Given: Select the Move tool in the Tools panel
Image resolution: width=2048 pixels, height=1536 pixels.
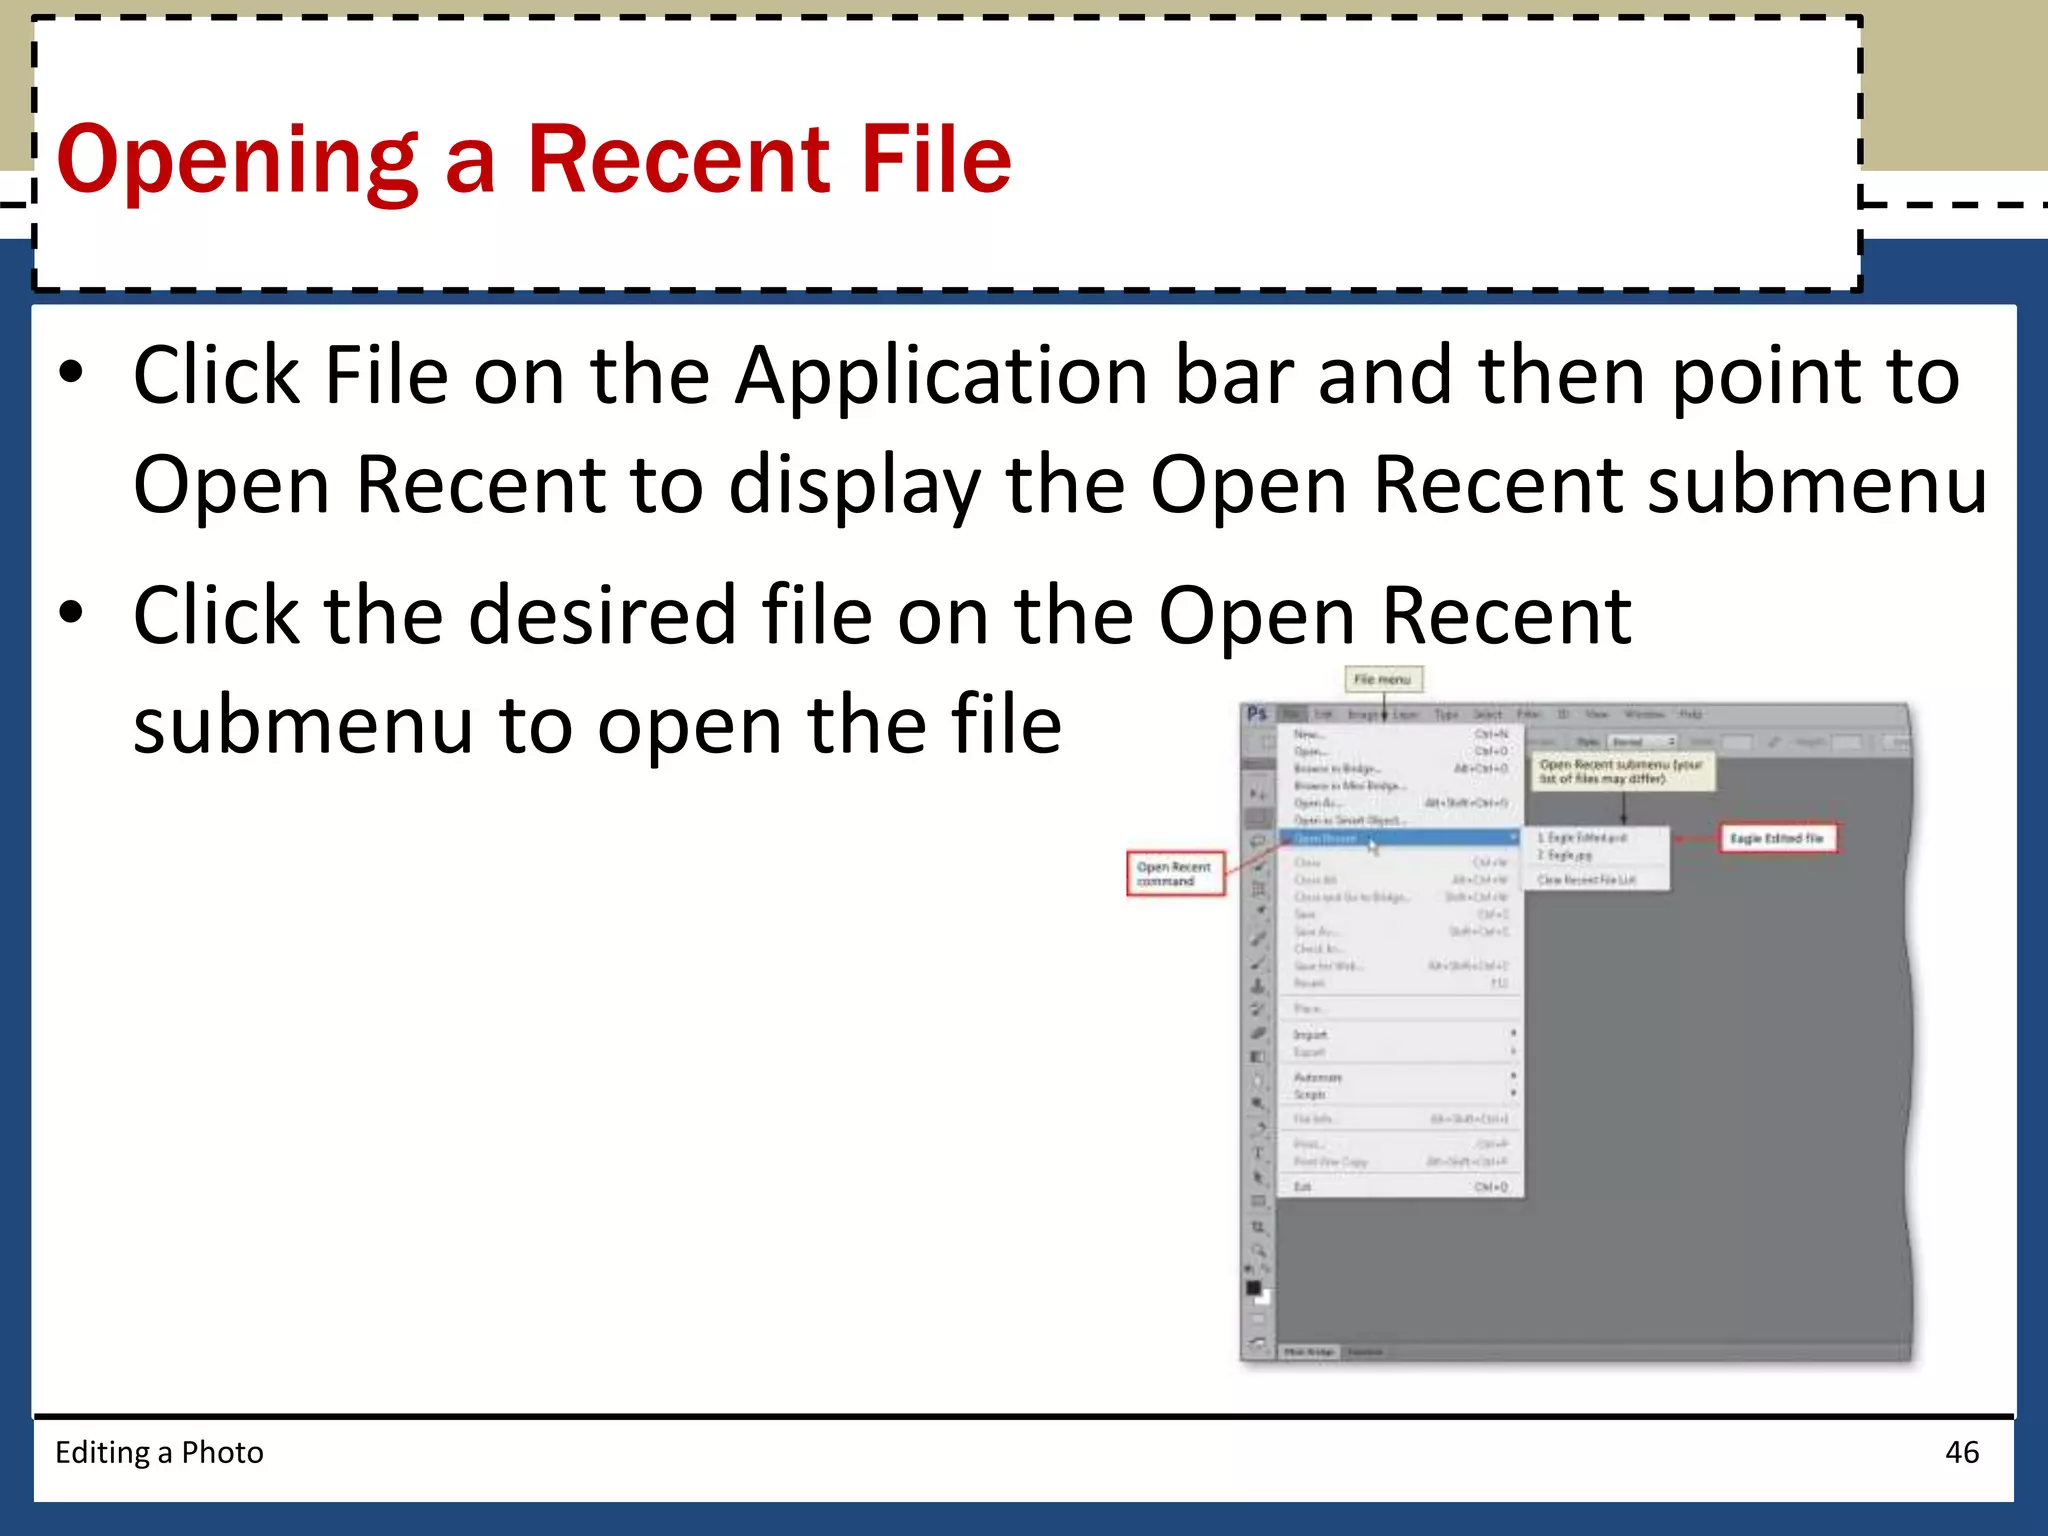Looking at the screenshot, I should tap(1257, 793).
